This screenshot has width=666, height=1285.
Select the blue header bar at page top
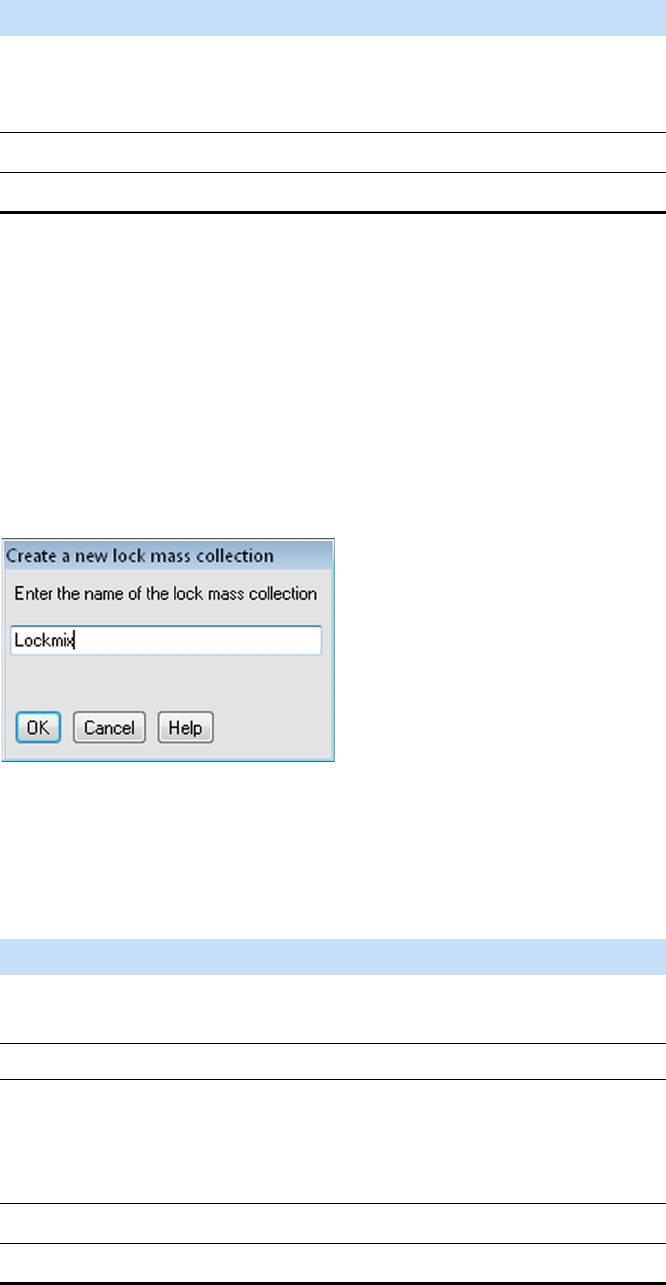pos(333,17)
